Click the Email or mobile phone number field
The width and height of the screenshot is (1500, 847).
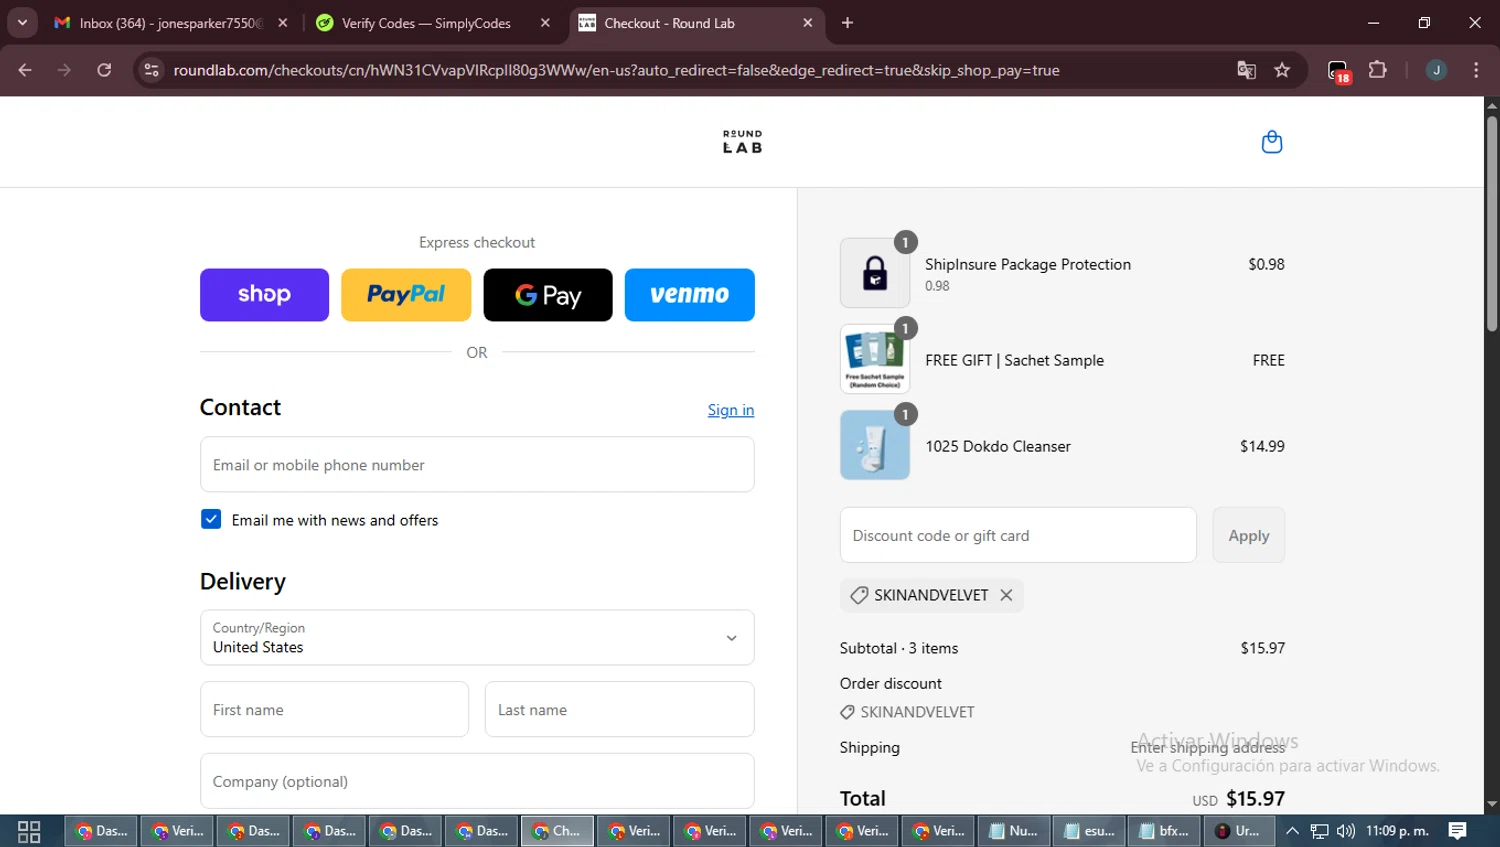coord(477,465)
